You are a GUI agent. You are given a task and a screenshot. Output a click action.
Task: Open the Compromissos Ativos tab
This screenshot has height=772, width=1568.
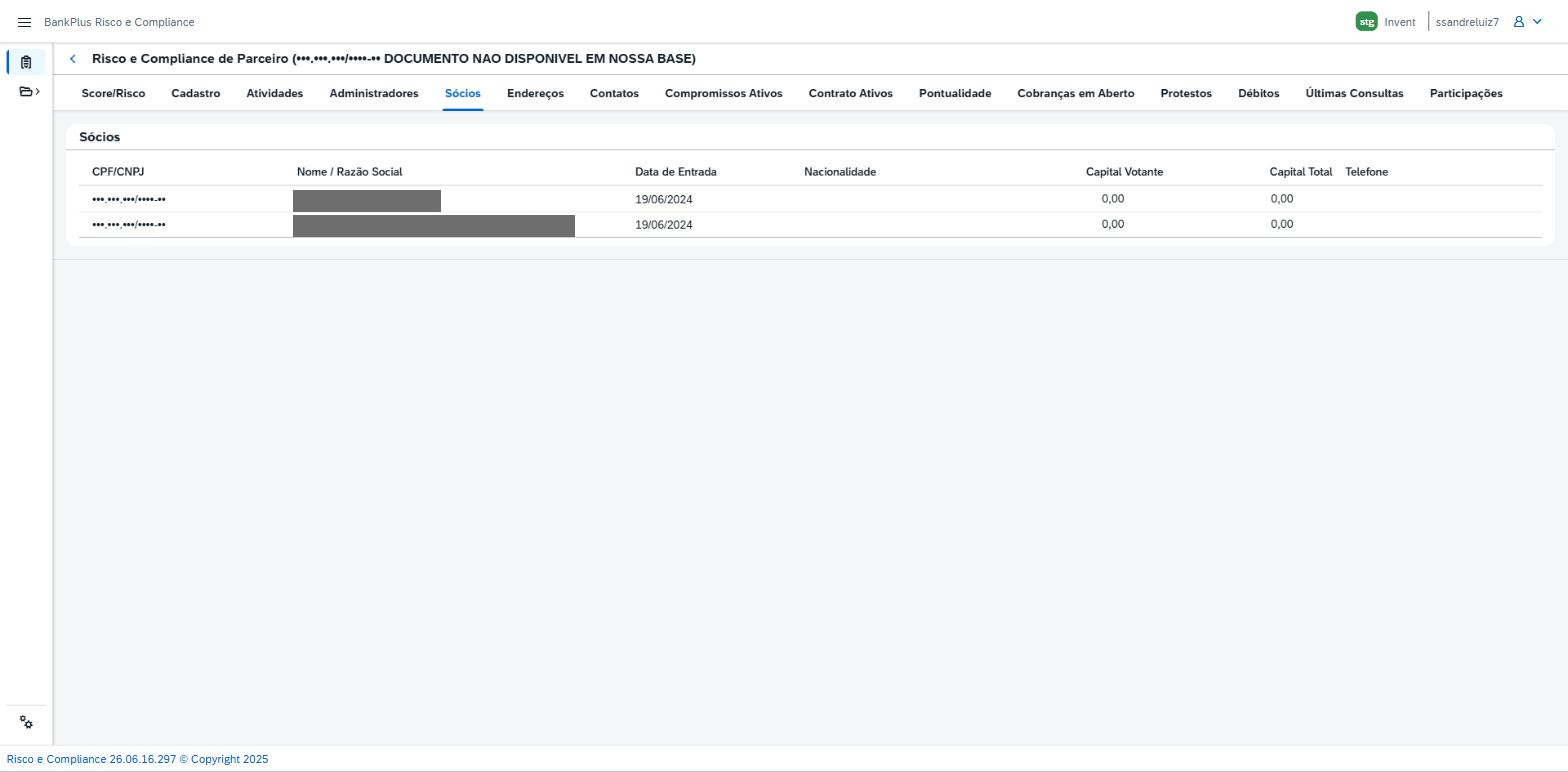[724, 93]
